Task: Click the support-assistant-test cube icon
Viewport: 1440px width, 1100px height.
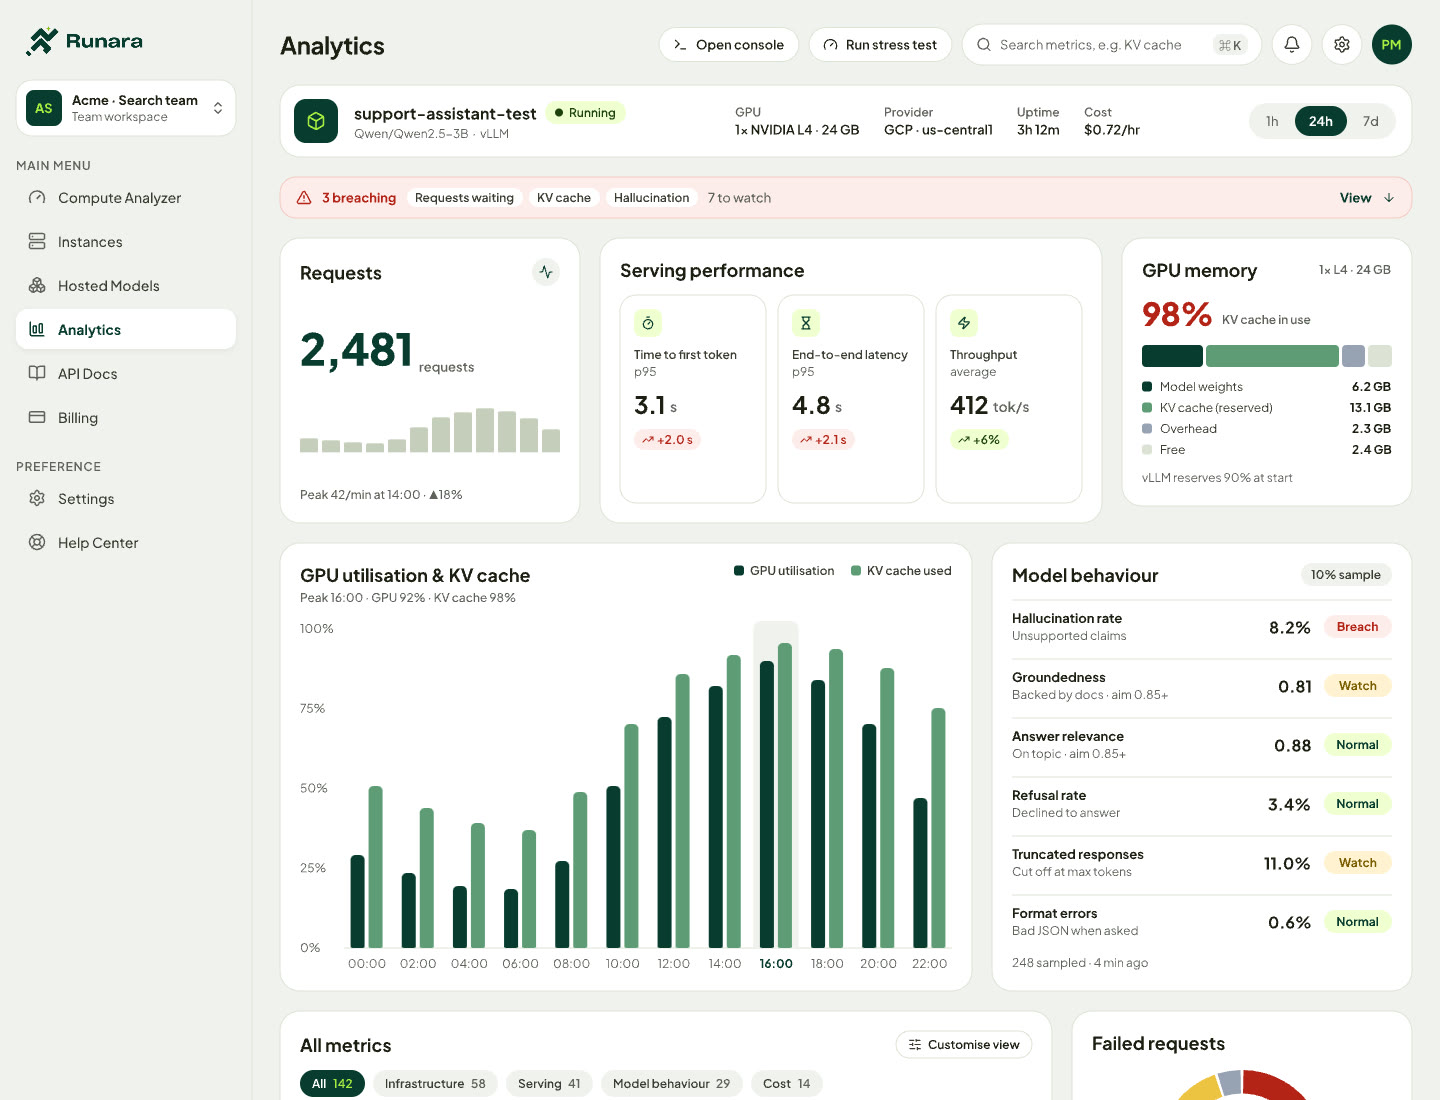Action: pyautogui.click(x=316, y=121)
